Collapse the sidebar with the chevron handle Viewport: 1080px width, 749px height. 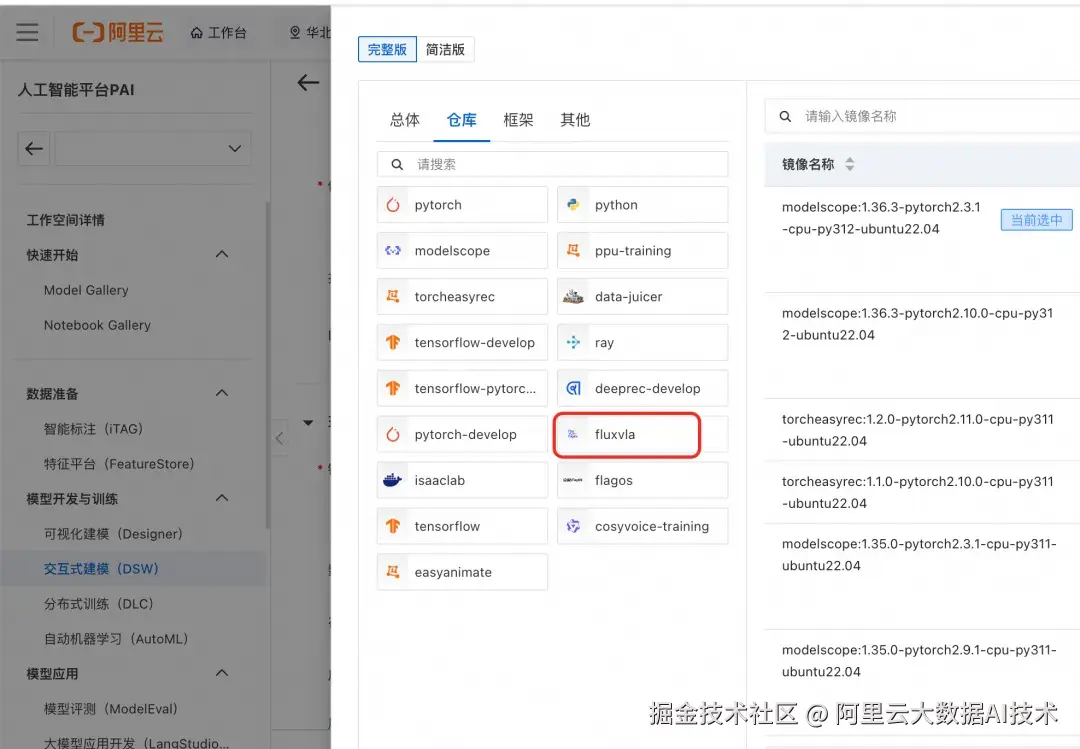(279, 438)
